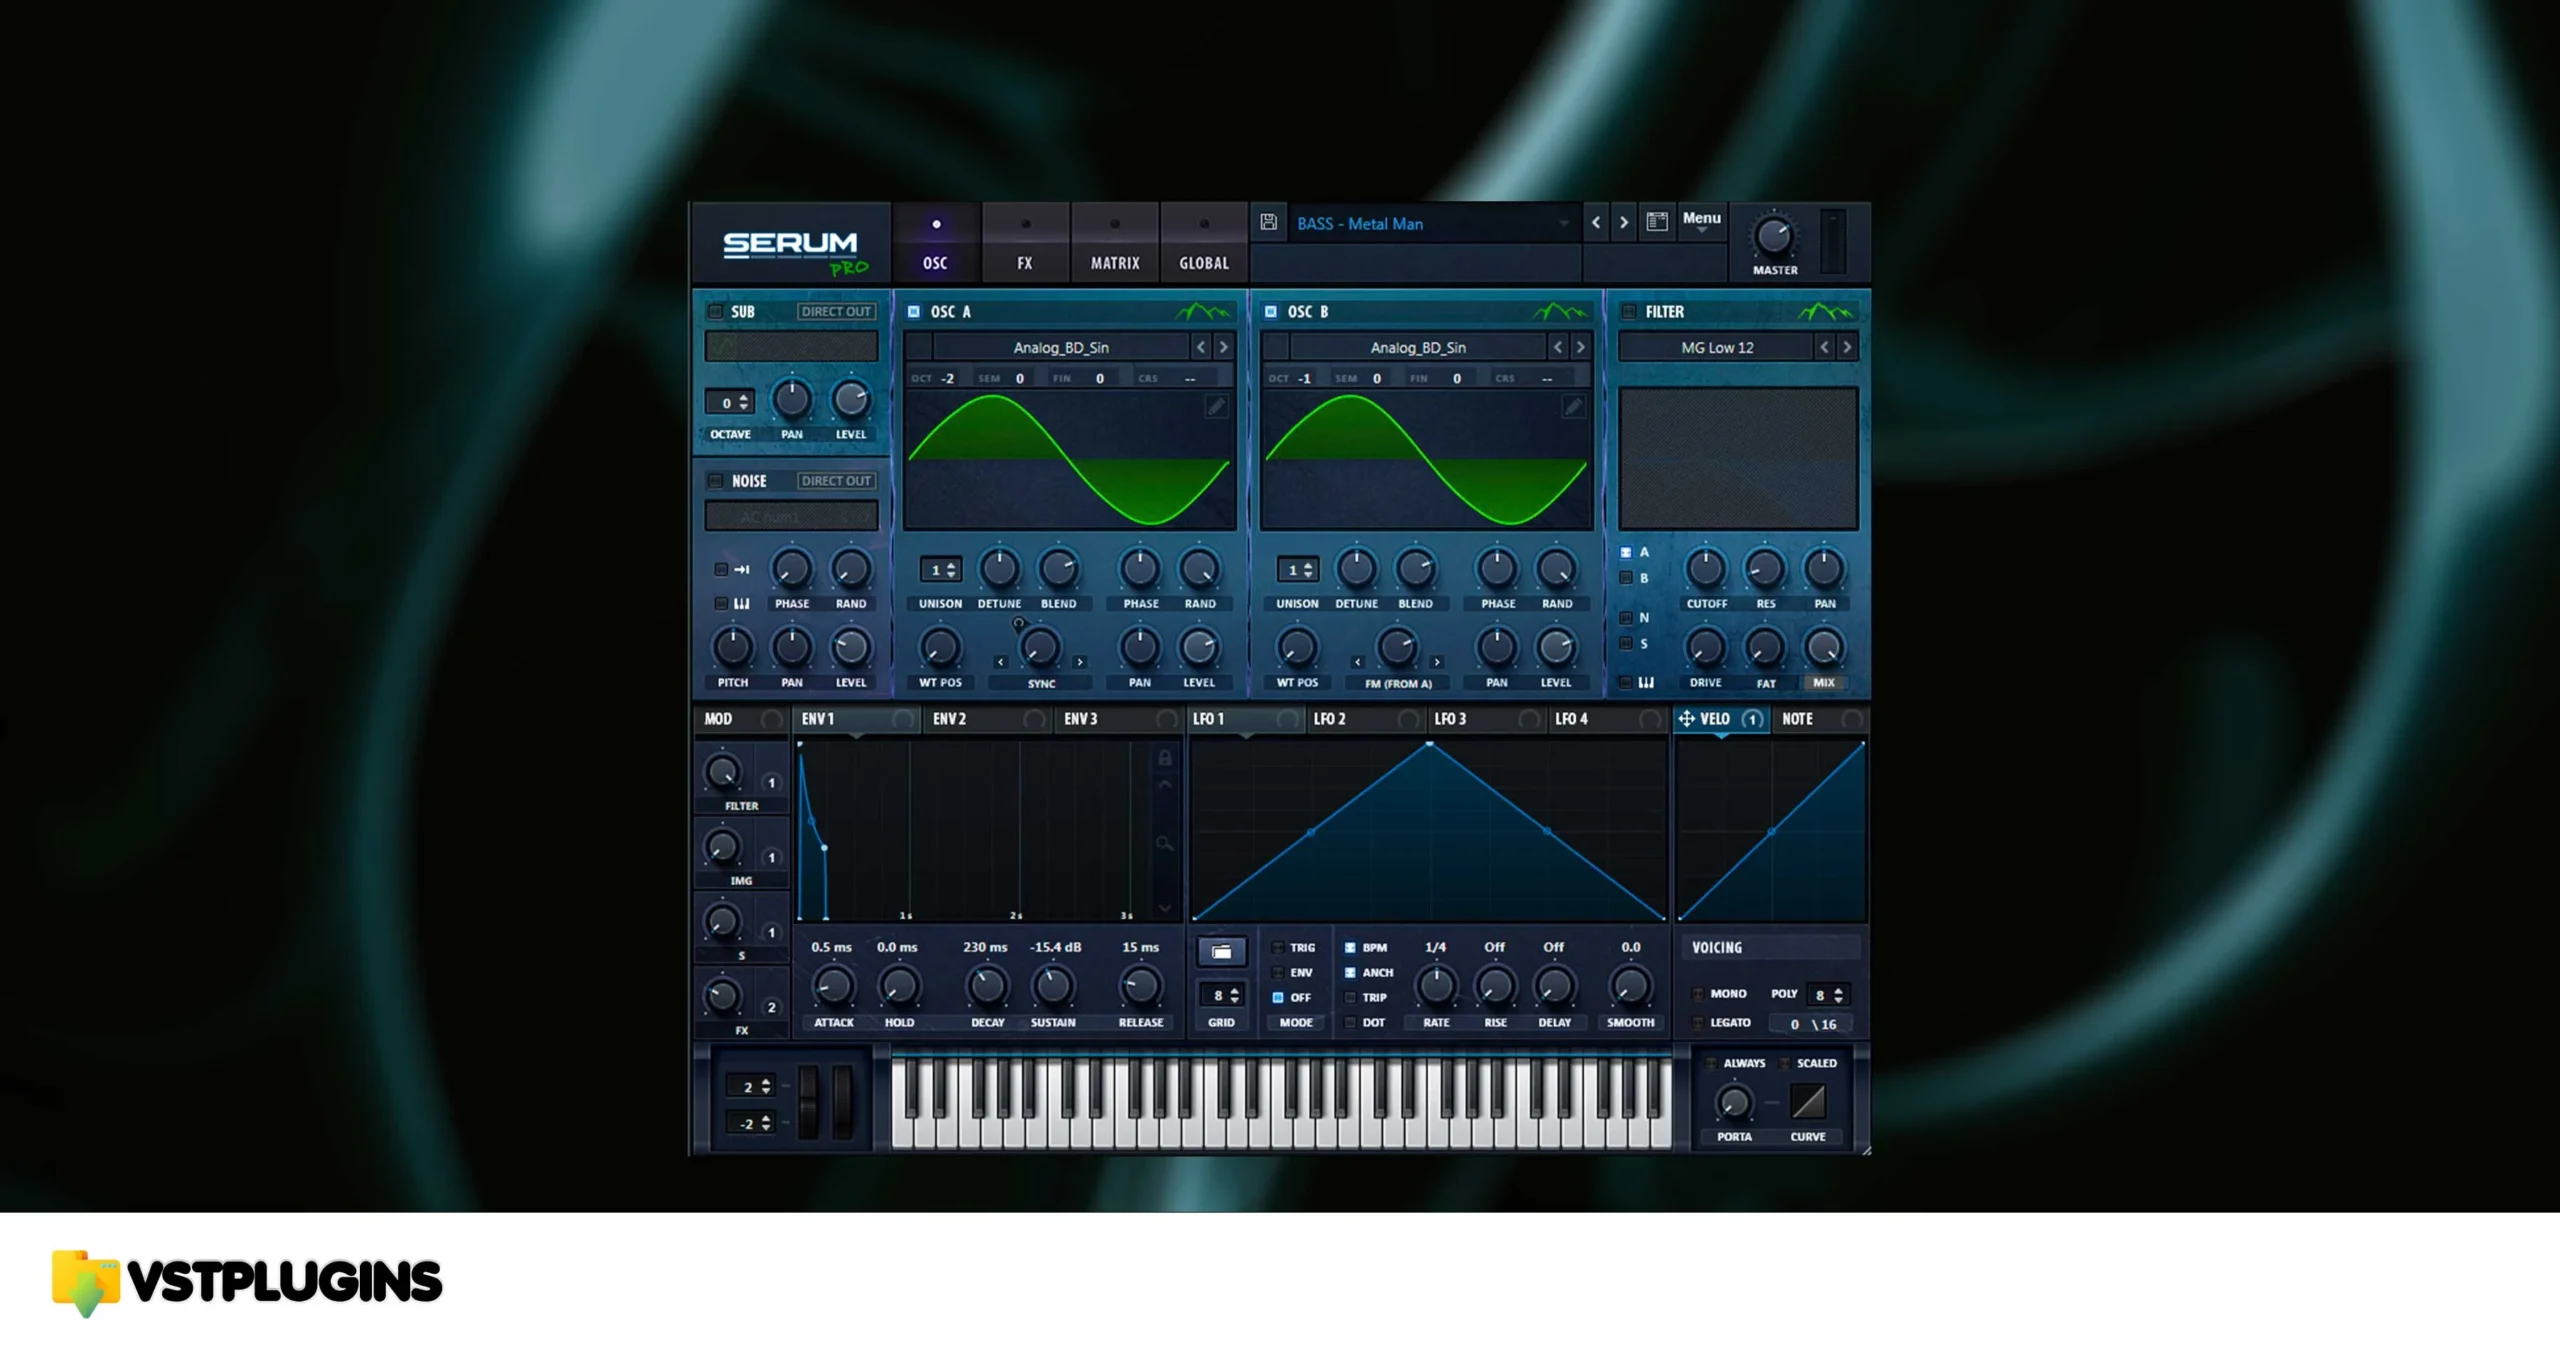Switch to the FX tab
The height and width of the screenshot is (1357, 2560).
click(x=1025, y=243)
